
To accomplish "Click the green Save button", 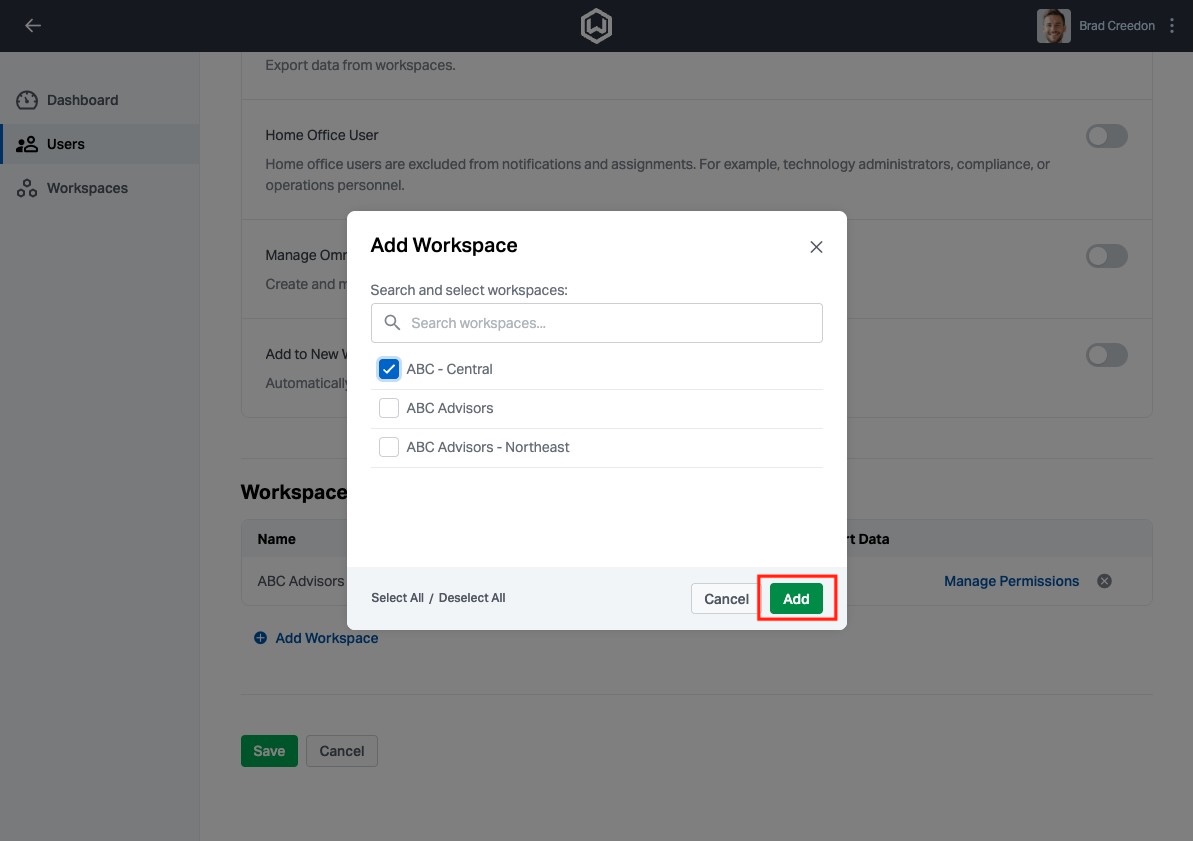I will tap(269, 750).
